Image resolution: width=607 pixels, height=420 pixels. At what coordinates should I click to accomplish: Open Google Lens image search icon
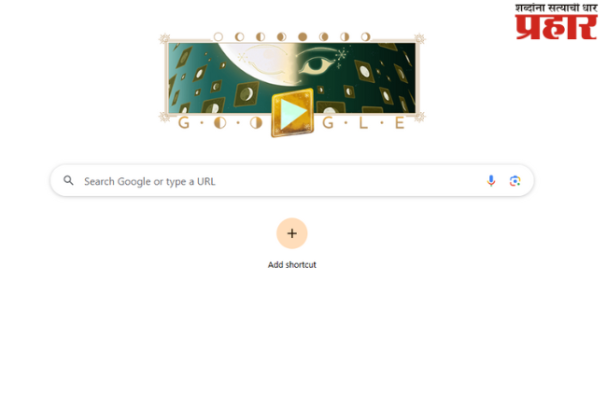(x=514, y=181)
